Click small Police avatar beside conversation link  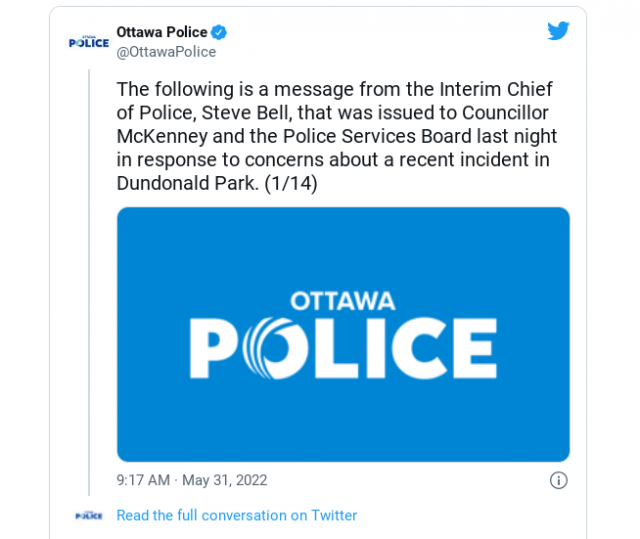click(89, 516)
